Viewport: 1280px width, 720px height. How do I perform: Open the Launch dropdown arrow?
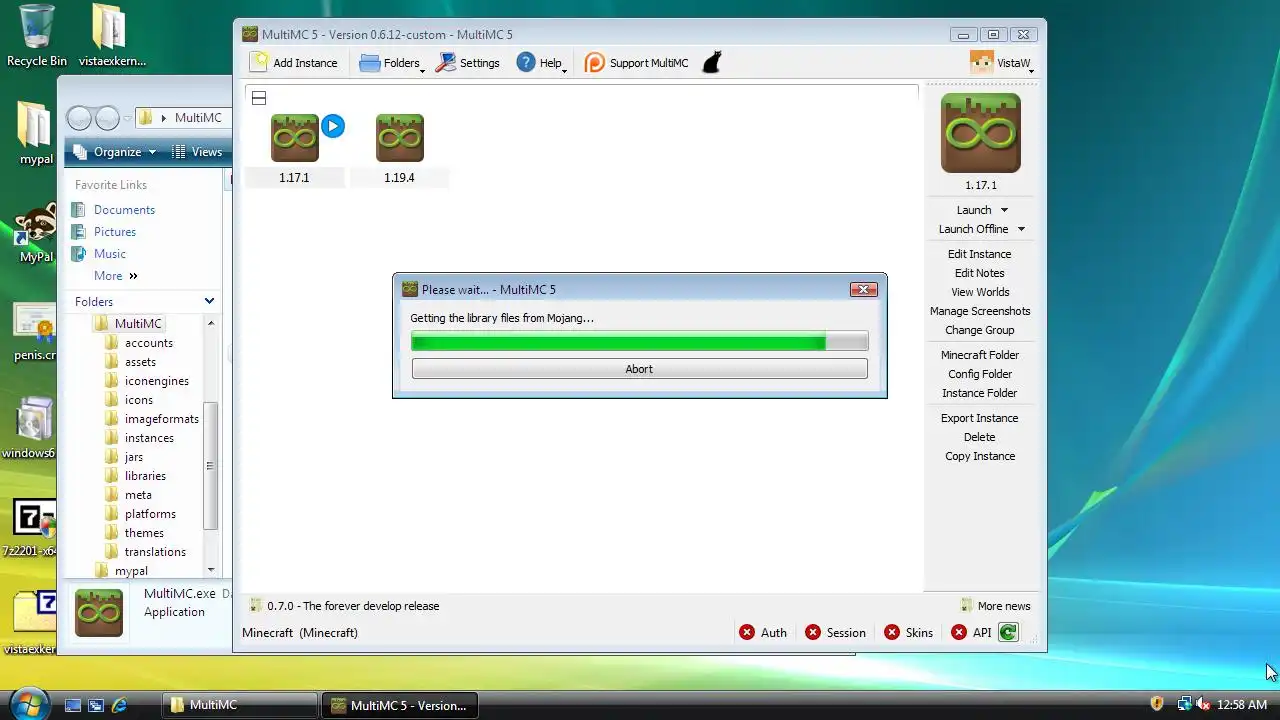point(1004,210)
